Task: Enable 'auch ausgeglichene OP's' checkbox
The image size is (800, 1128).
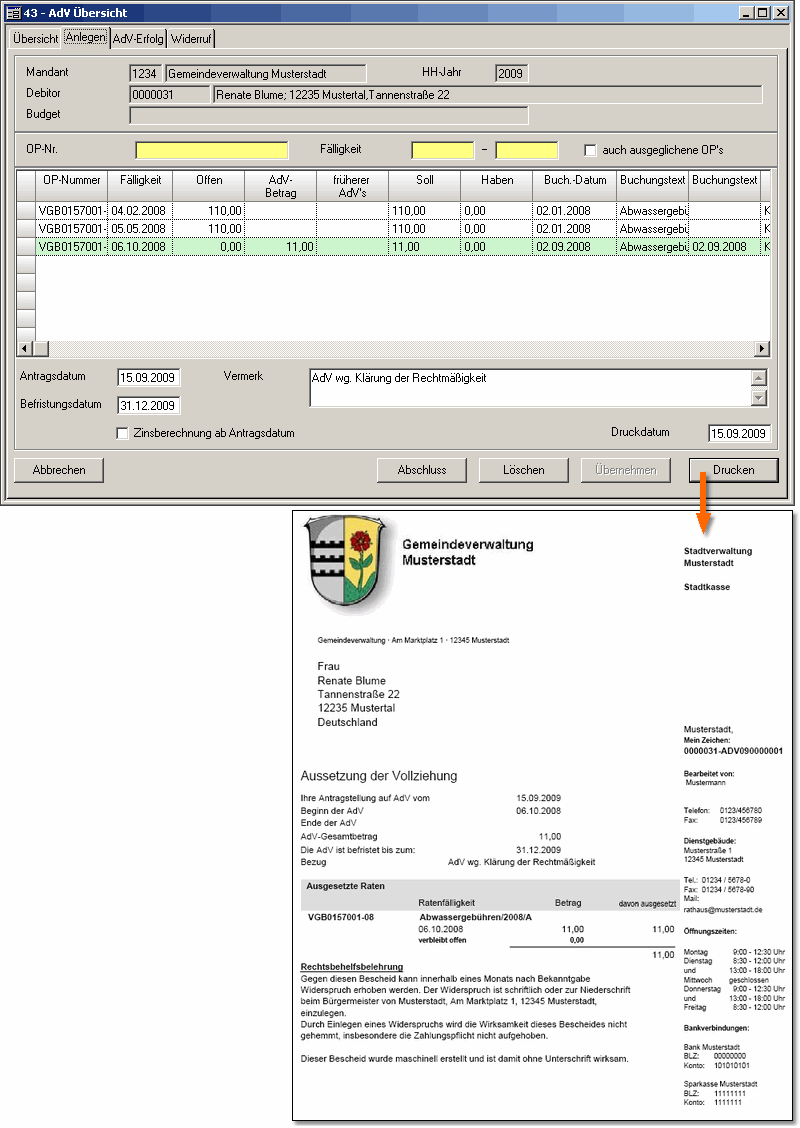Action: tap(591, 150)
